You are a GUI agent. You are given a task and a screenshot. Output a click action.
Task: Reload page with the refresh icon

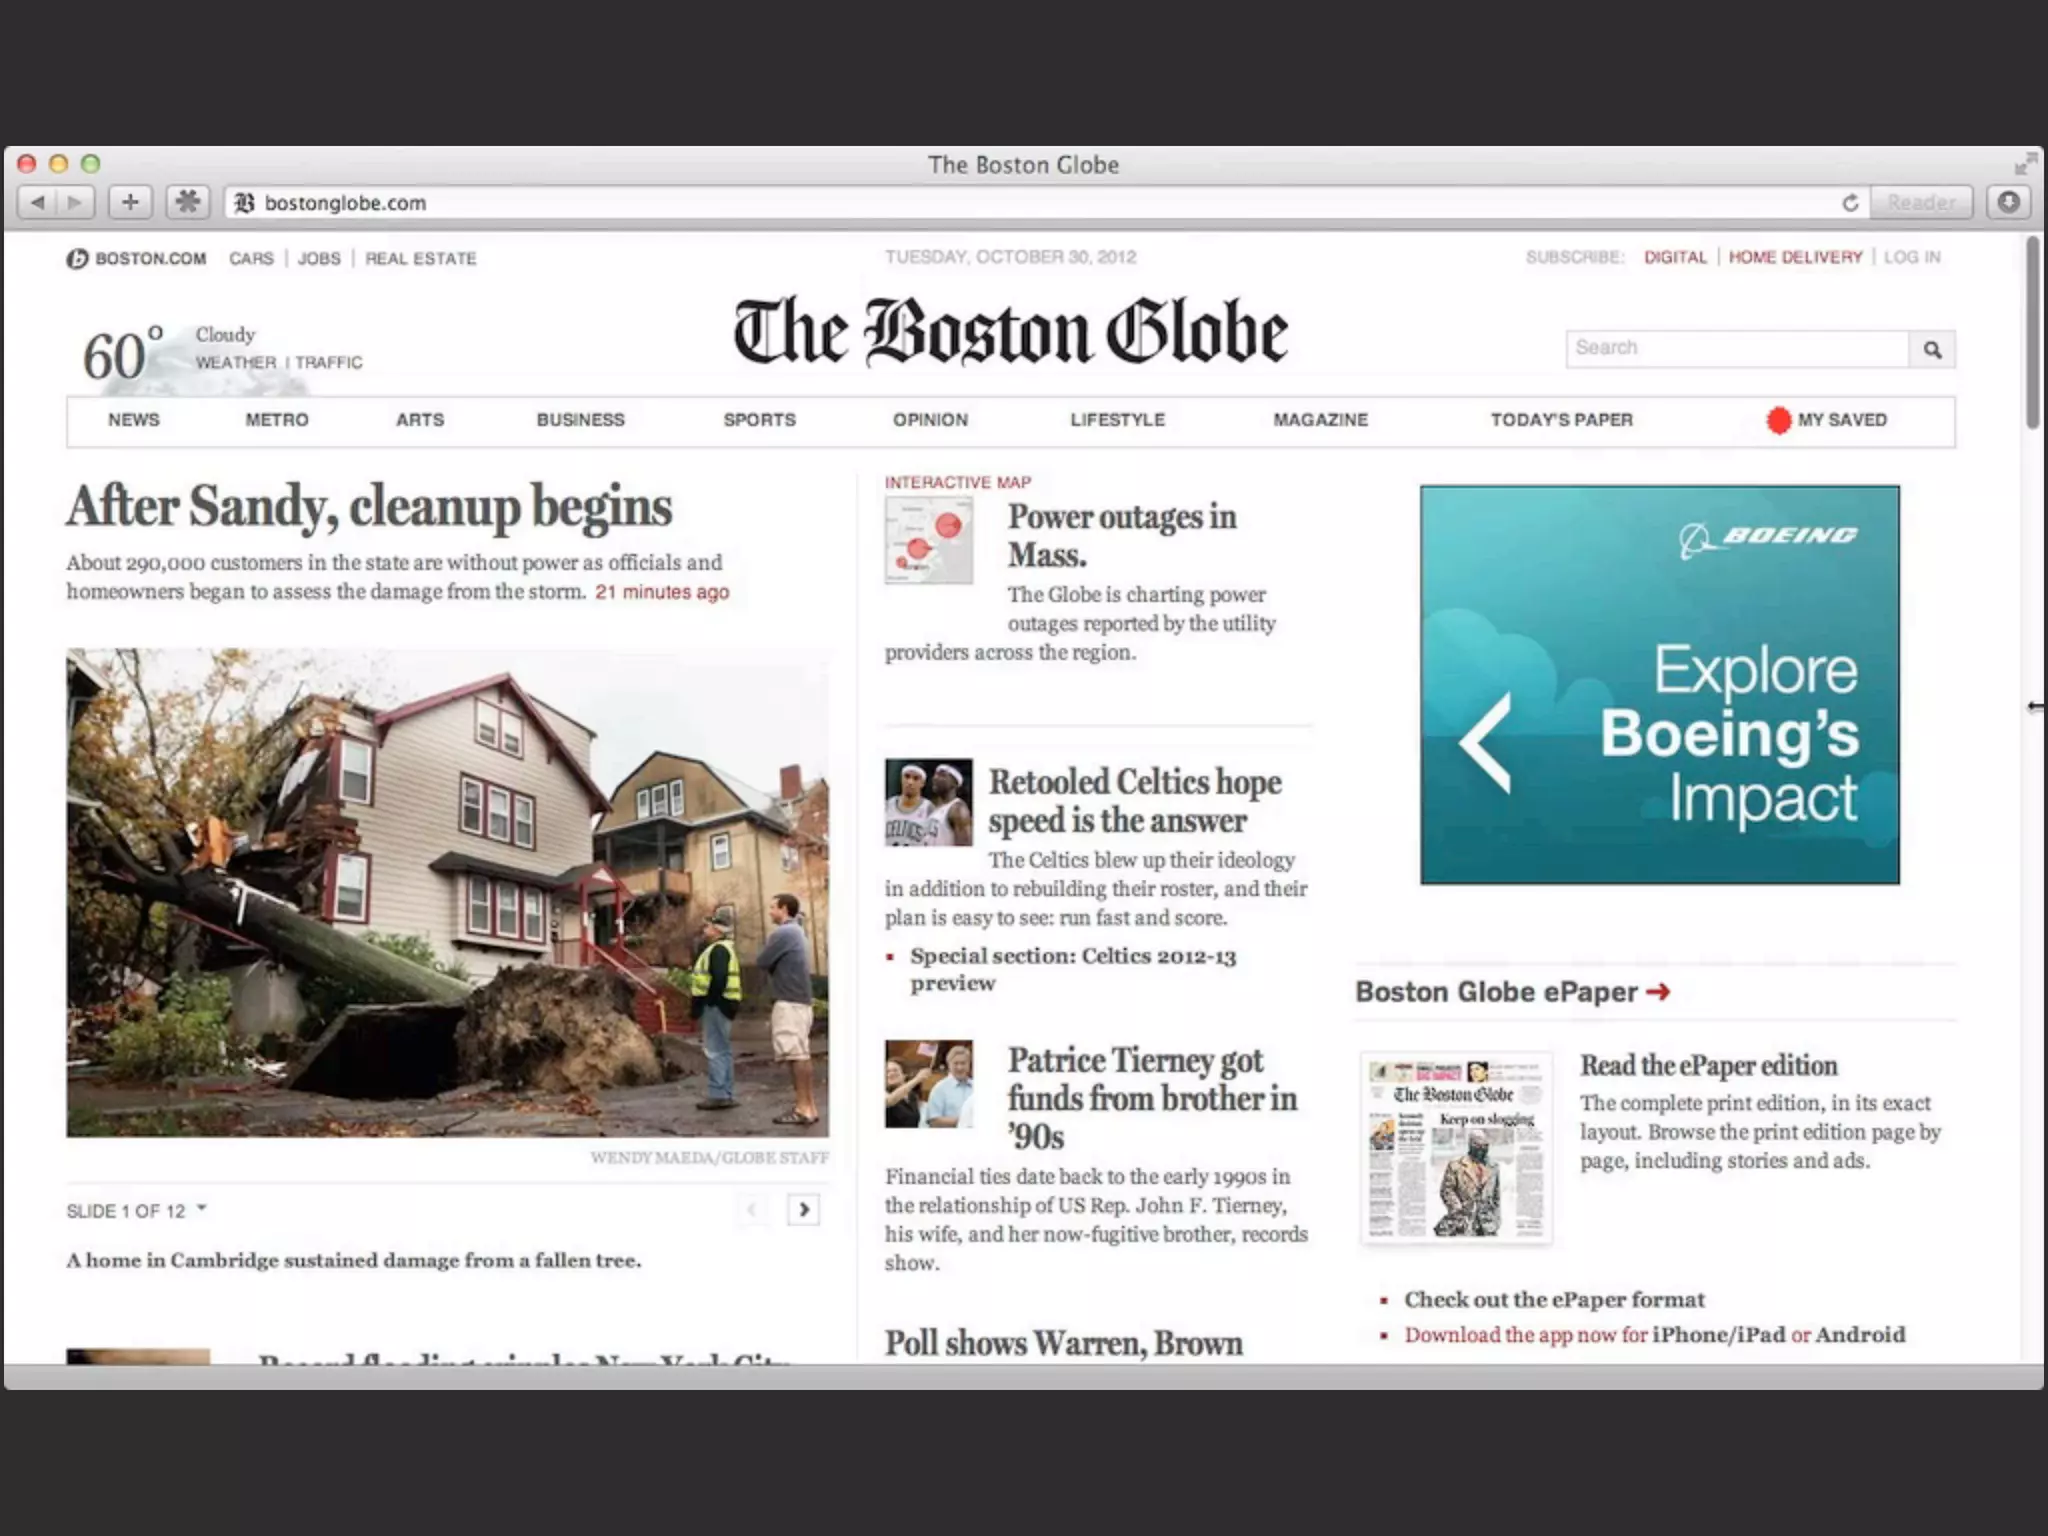pos(1850,203)
